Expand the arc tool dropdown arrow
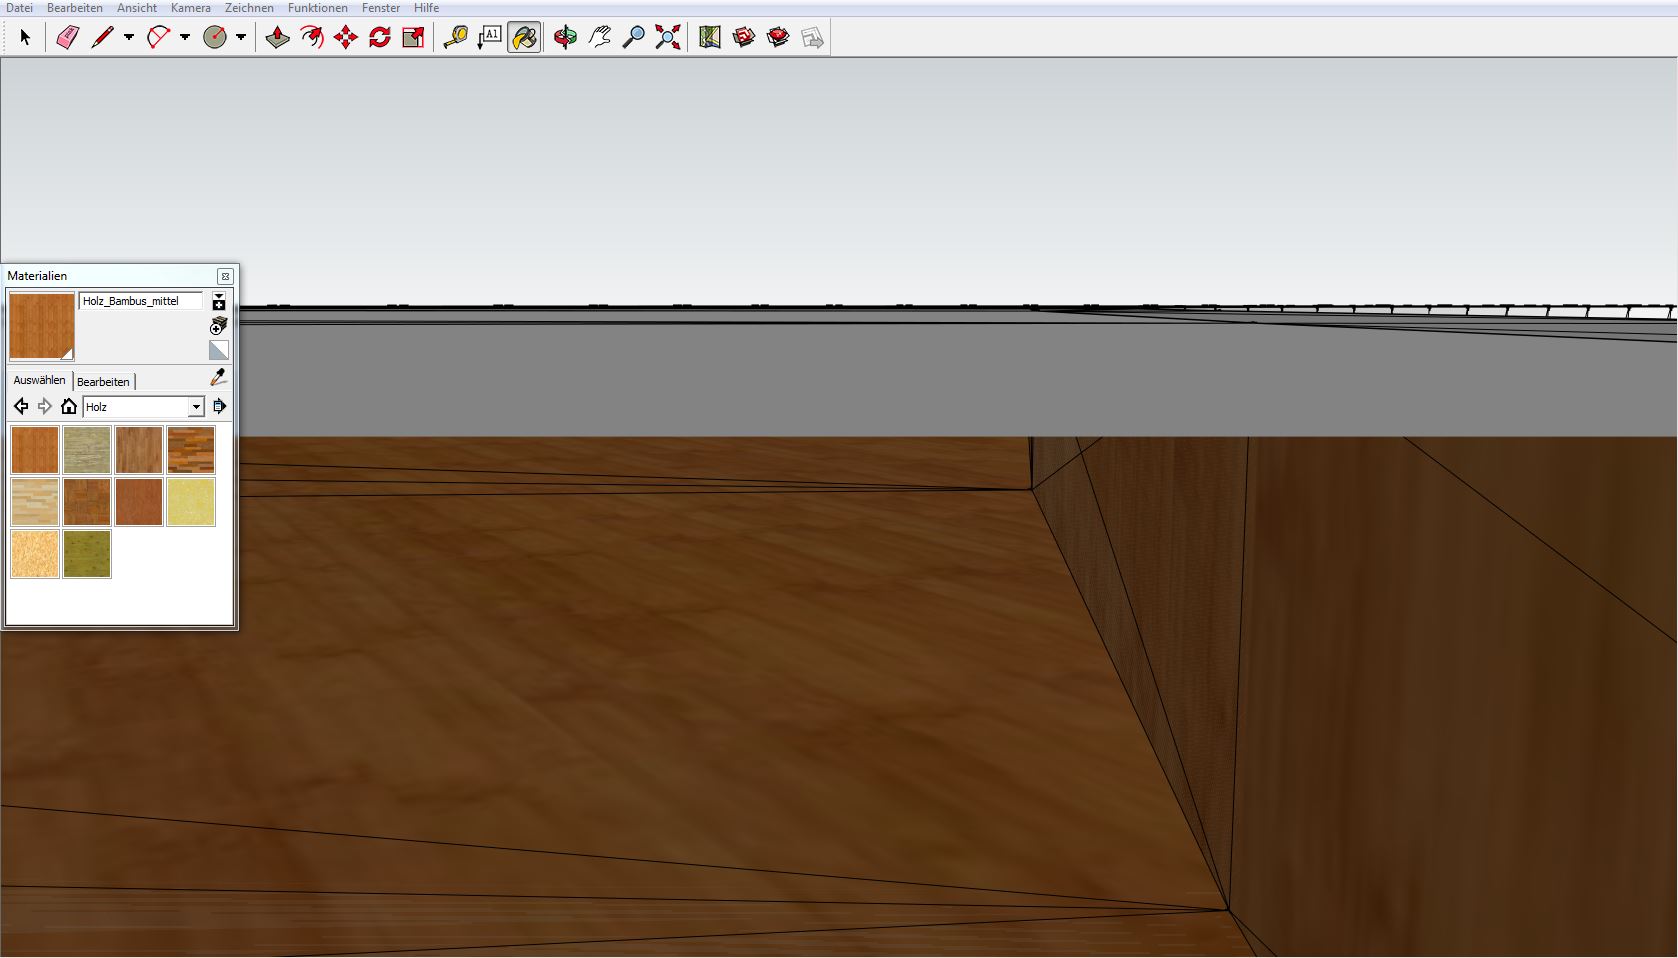 pos(185,38)
